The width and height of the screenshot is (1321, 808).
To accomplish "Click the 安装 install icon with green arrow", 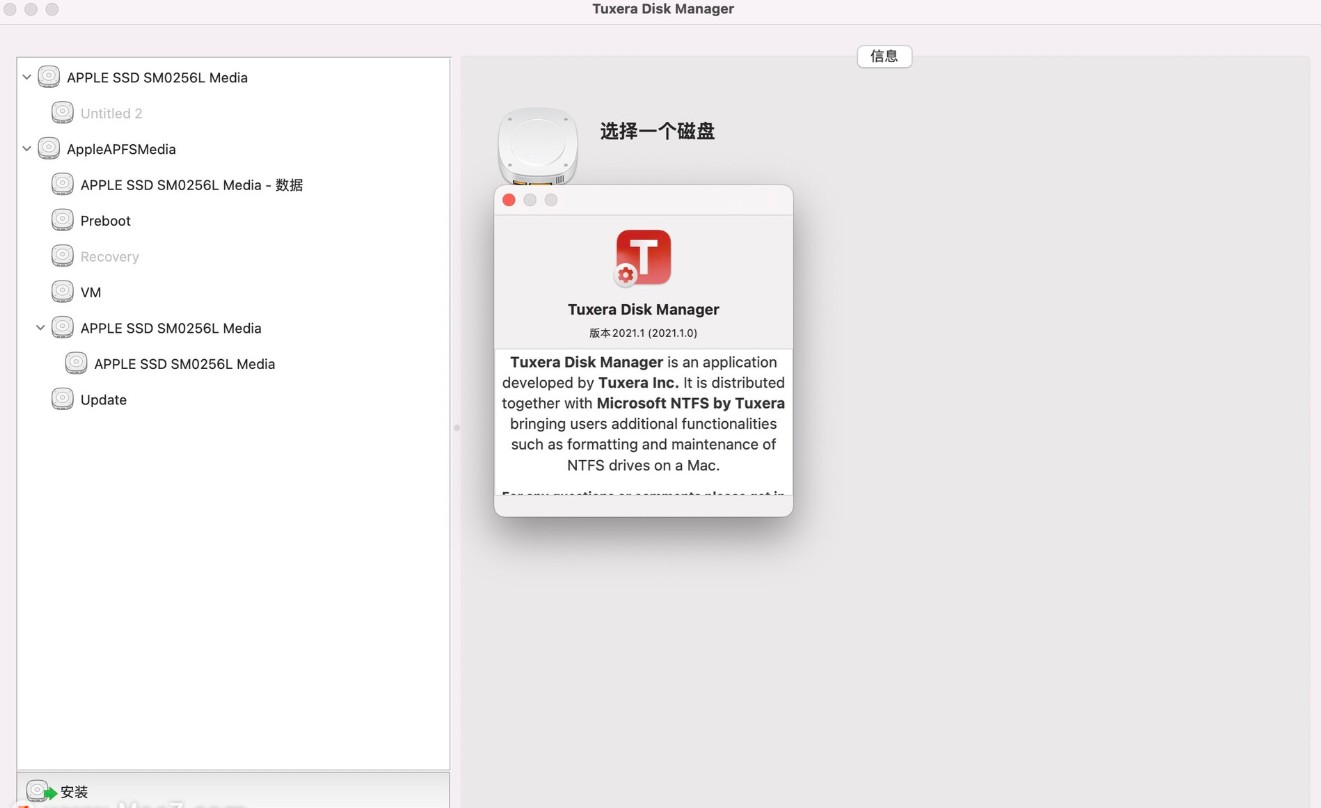I will pos(40,791).
